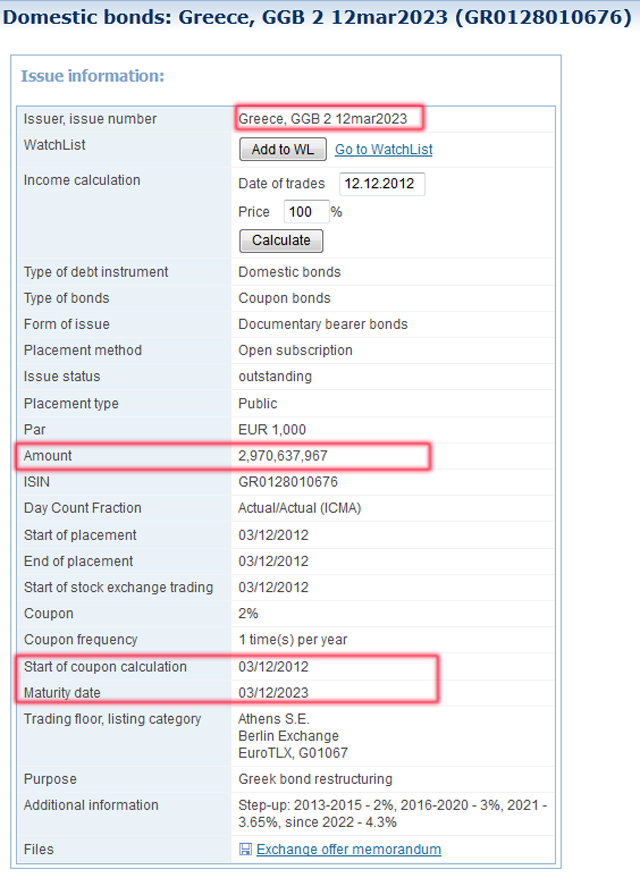This screenshot has height=878, width=640.
Task: Click the Amount value 2,970,637,967
Action: pyautogui.click(x=283, y=456)
